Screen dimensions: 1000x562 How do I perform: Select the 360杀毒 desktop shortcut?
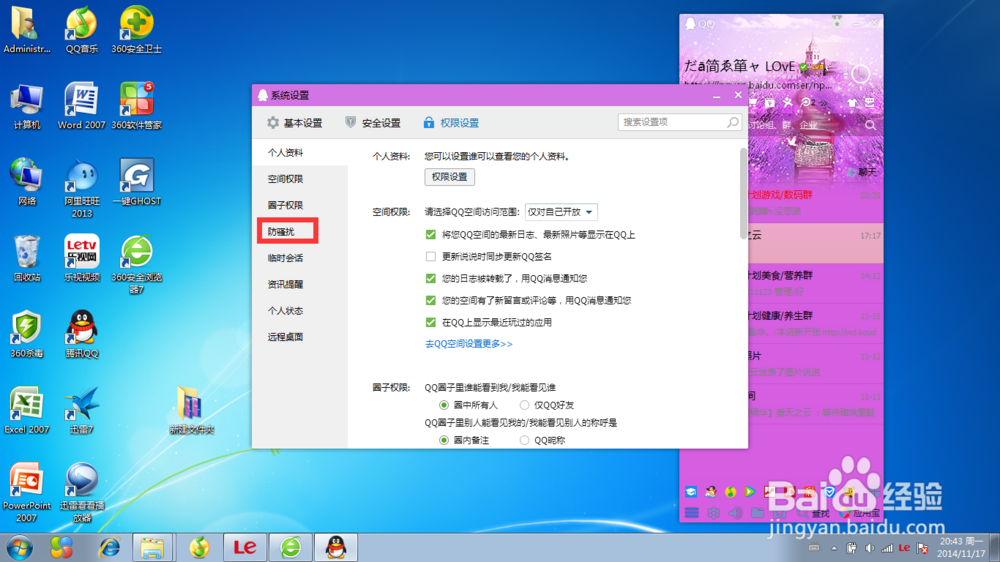27,334
